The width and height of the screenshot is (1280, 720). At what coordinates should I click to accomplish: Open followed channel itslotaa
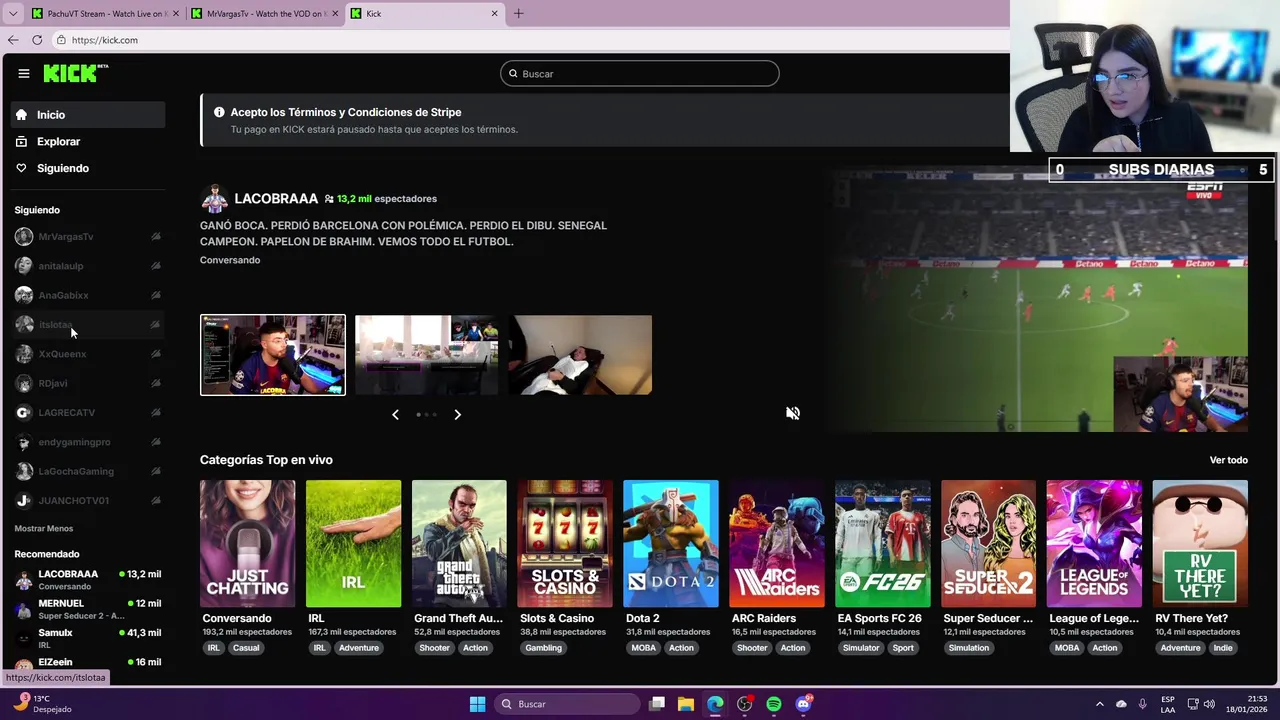coord(88,325)
